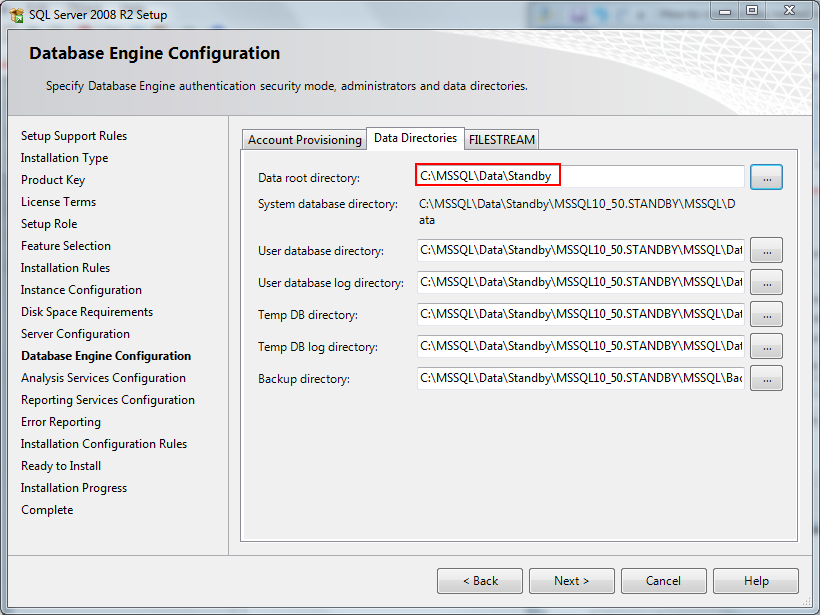Click the Database Engine Configuration page heading
The image size is (820, 615).
155,53
